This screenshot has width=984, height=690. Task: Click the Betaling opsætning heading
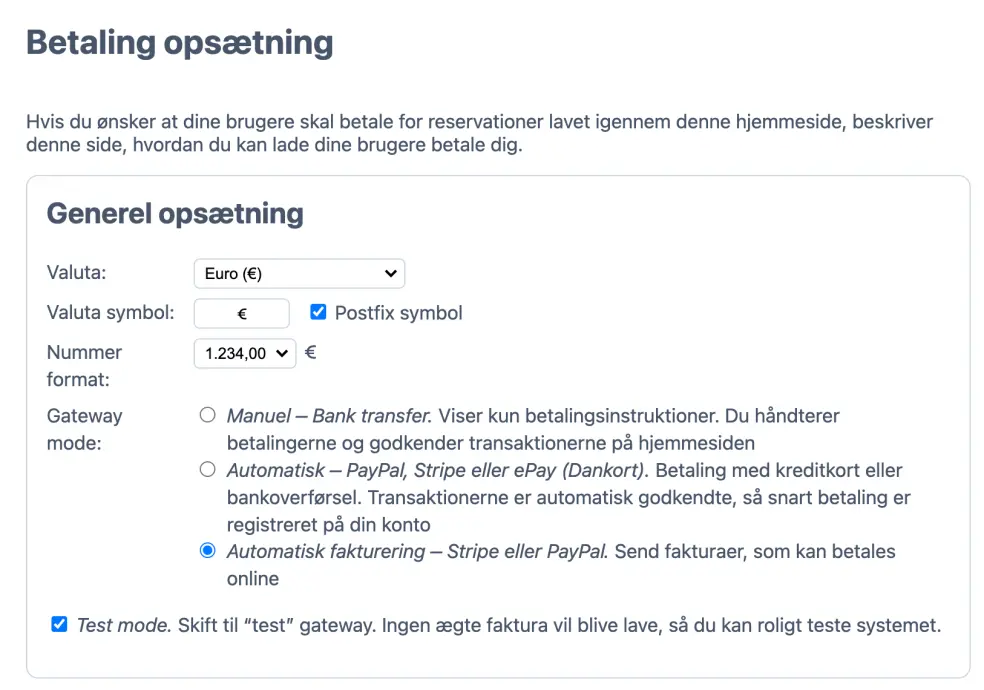[180, 43]
